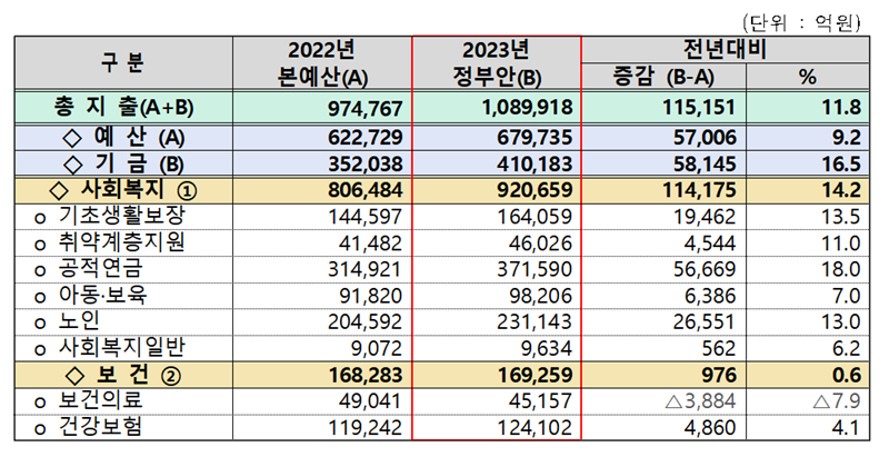The width and height of the screenshot is (889, 457).
Task: Select the 사회복지 ① row label
Action: [x=123, y=190]
